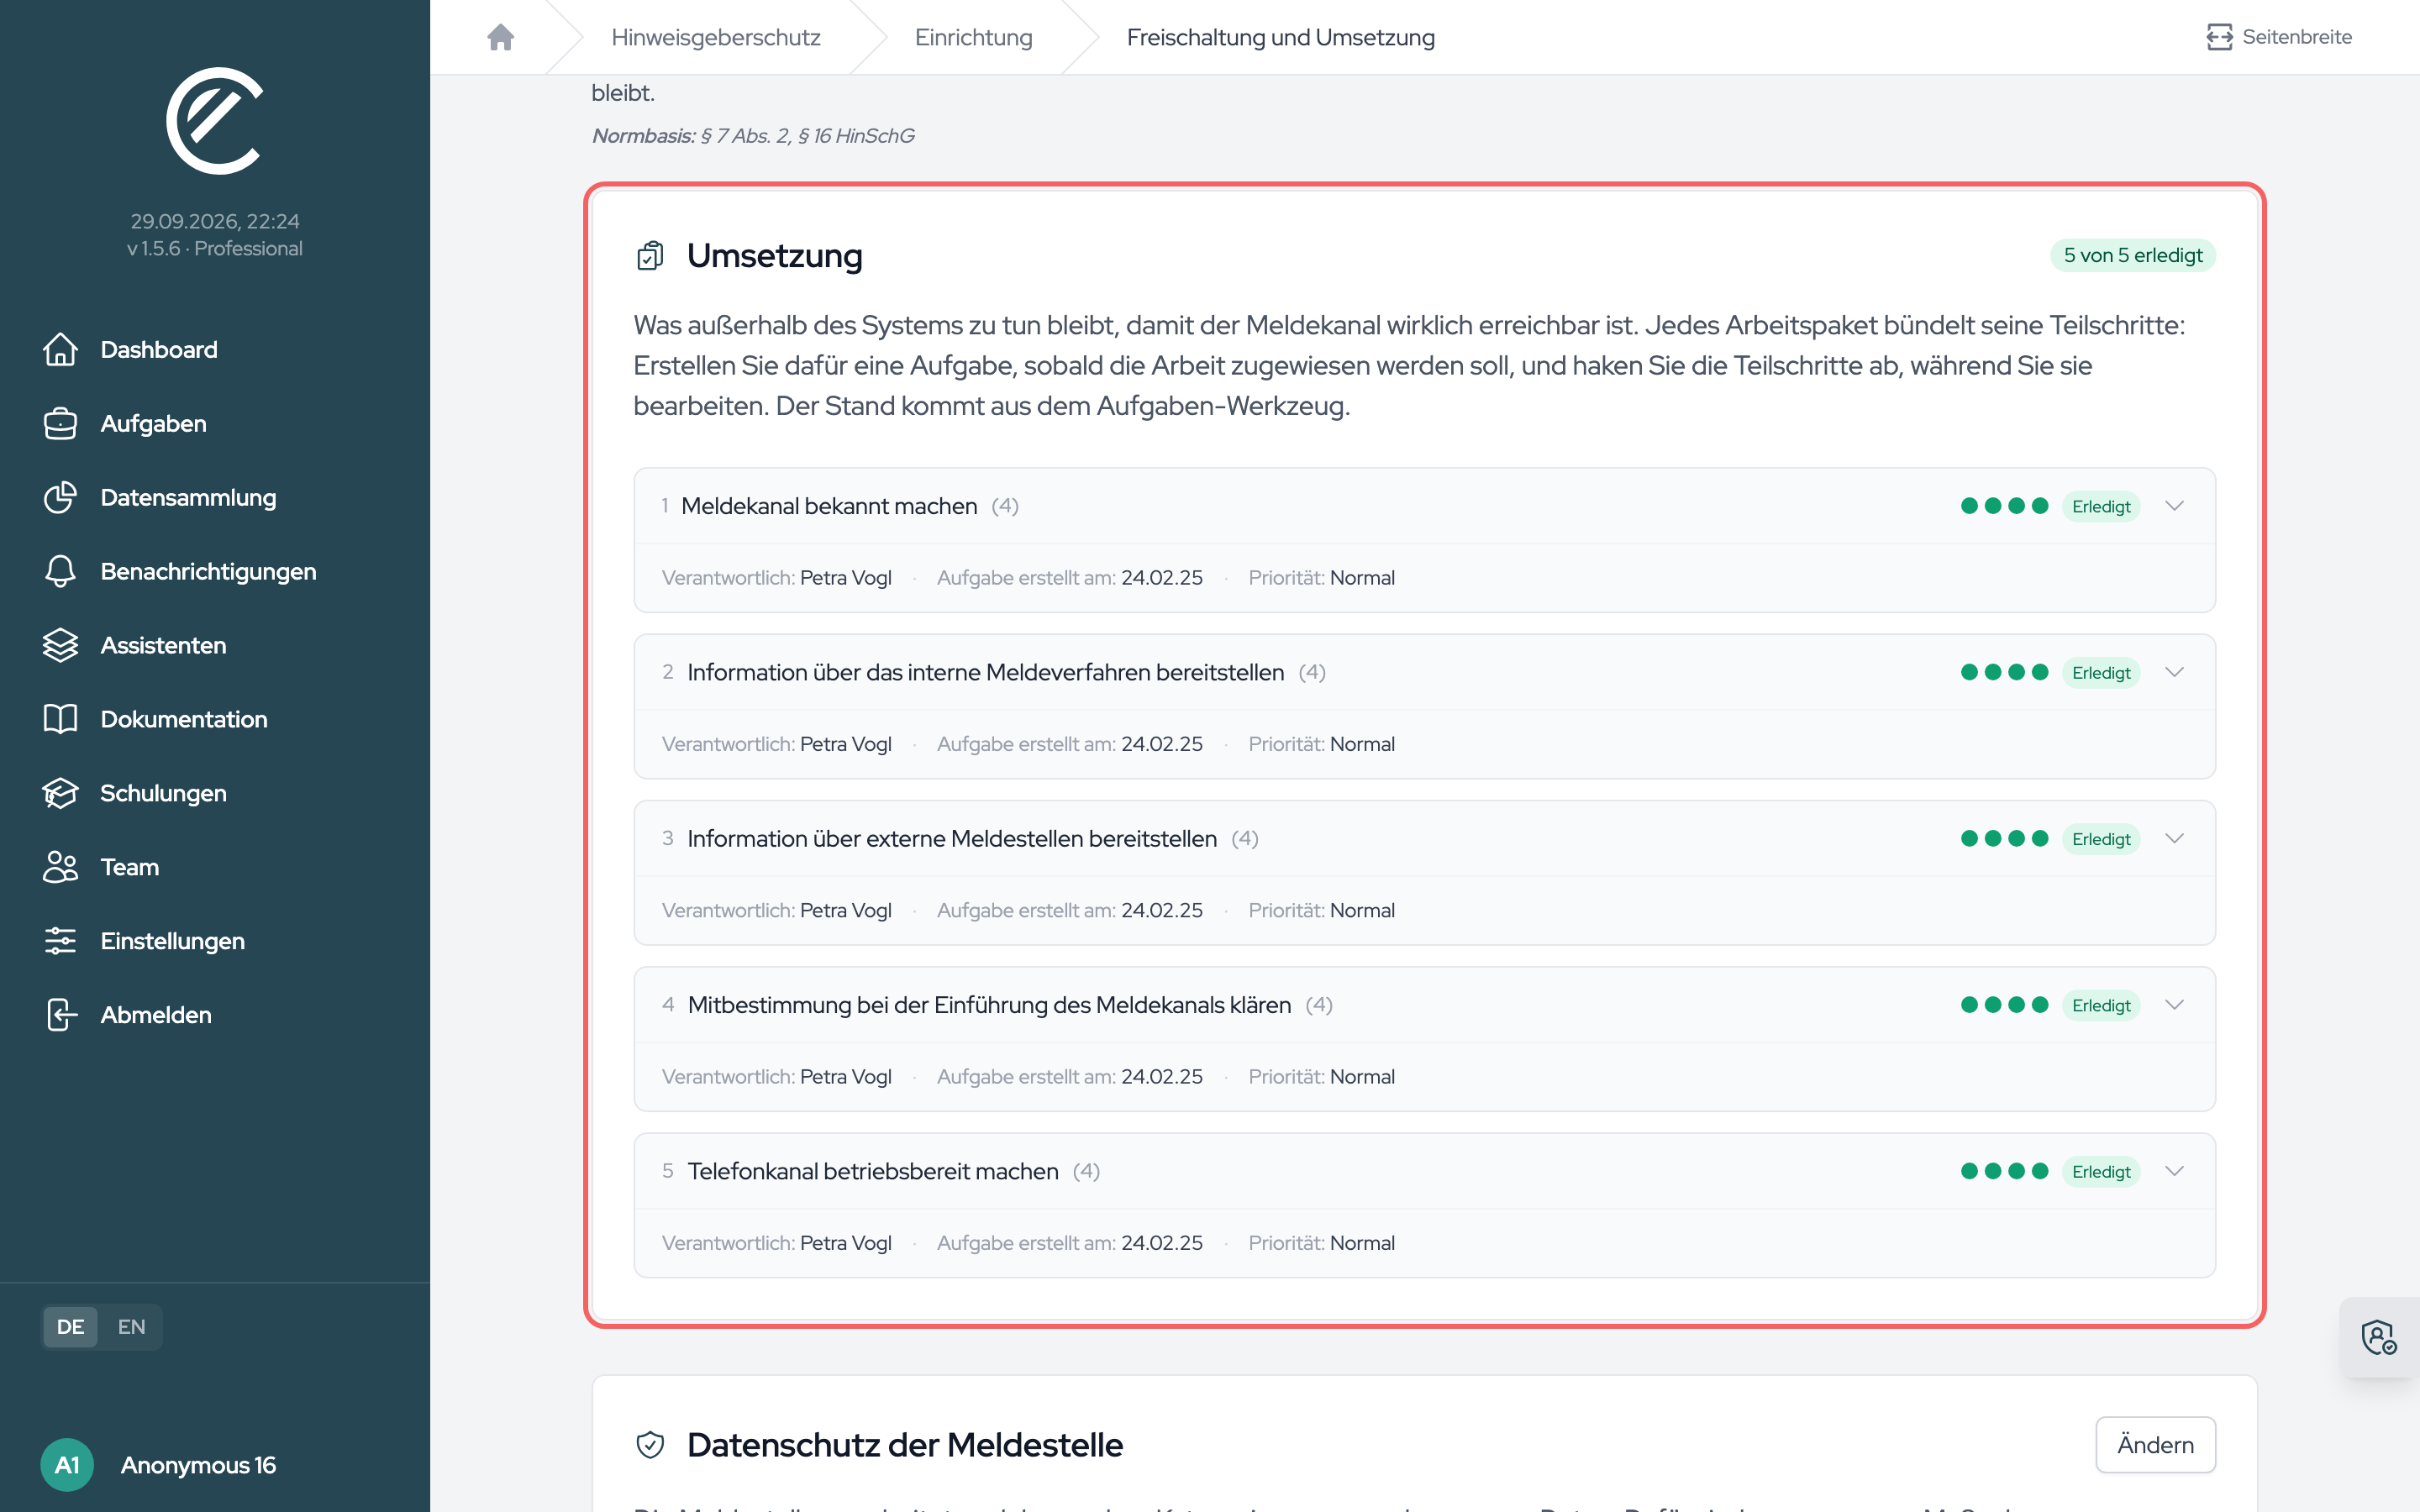Click 'Anonymous 16' user name
The width and height of the screenshot is (2420, 1512).
pyautogui.click(x=198, y=1466)
